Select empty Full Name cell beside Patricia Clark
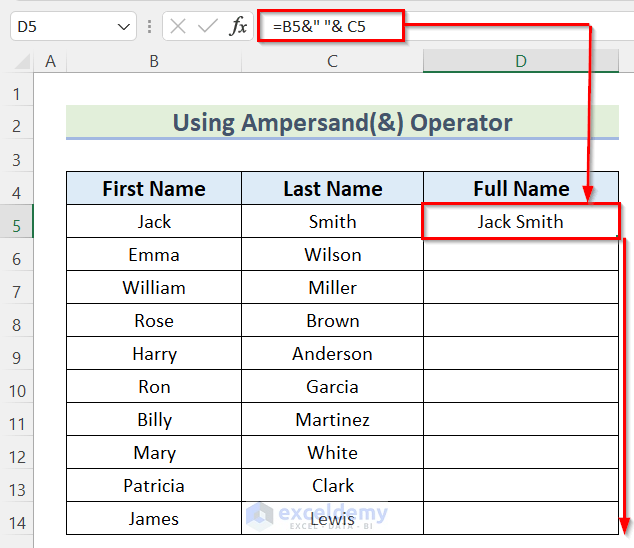Viewport: 634px width, 548px height. coord(521,486)
